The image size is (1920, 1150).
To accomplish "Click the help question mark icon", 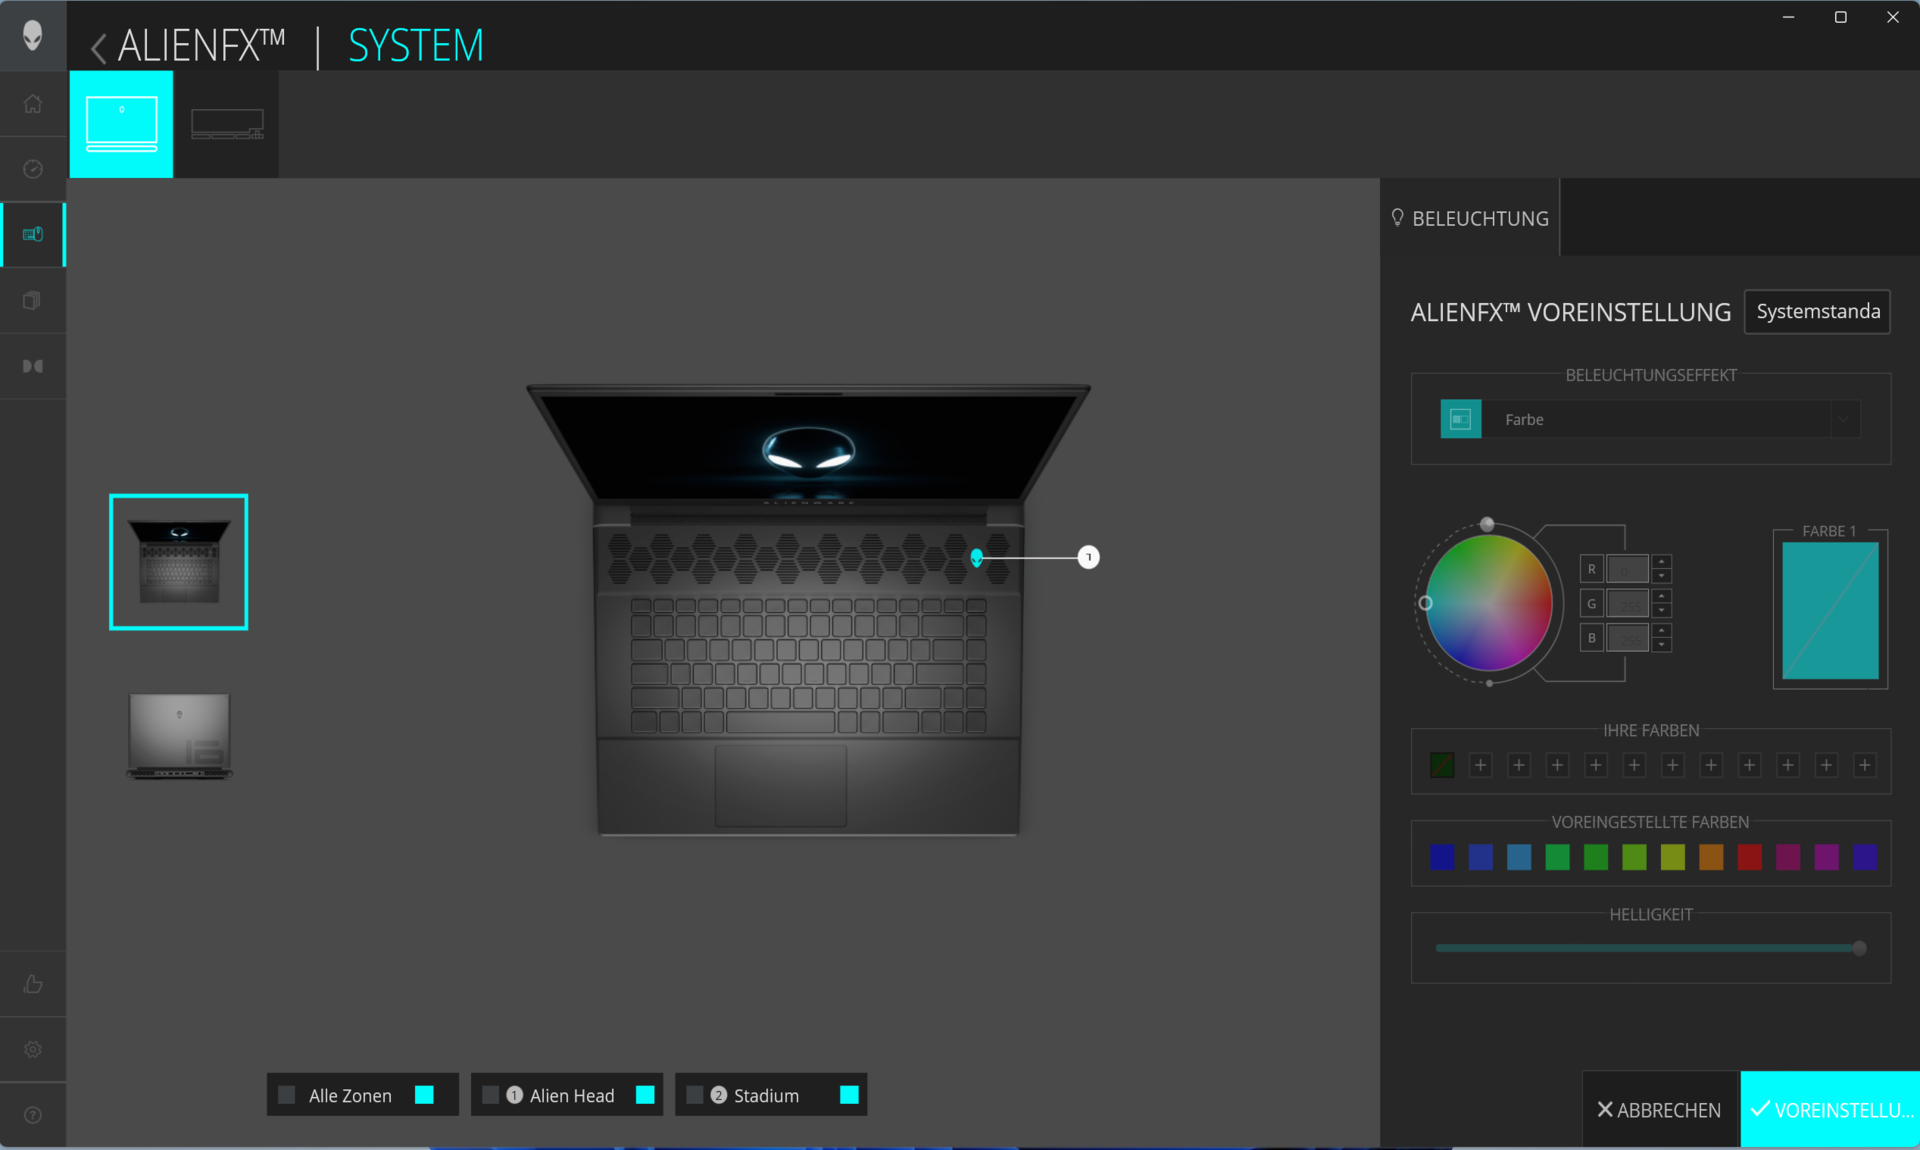I will [x=32, y=1115].
